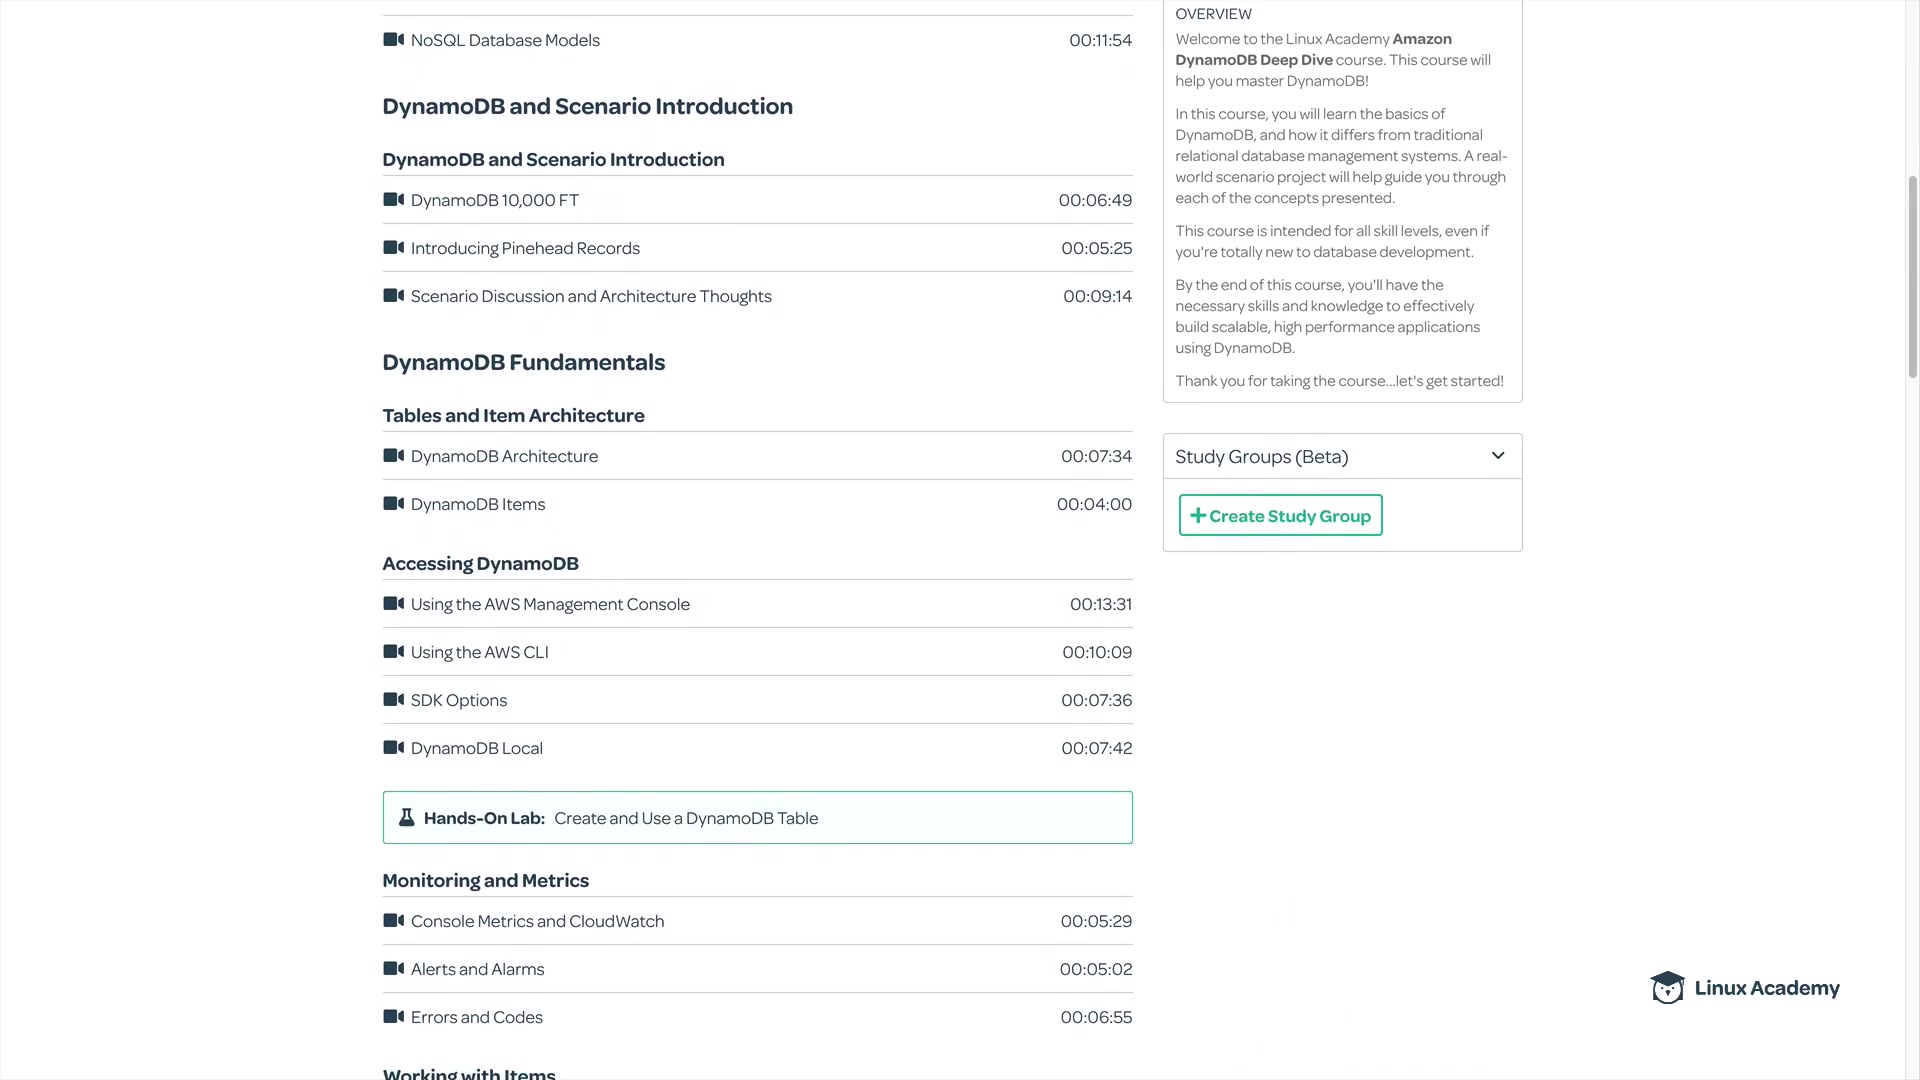Viewport: 1920px width, 1080px height.
Task: Open NoSQL Database Models lesson
Action: (505, 41)
